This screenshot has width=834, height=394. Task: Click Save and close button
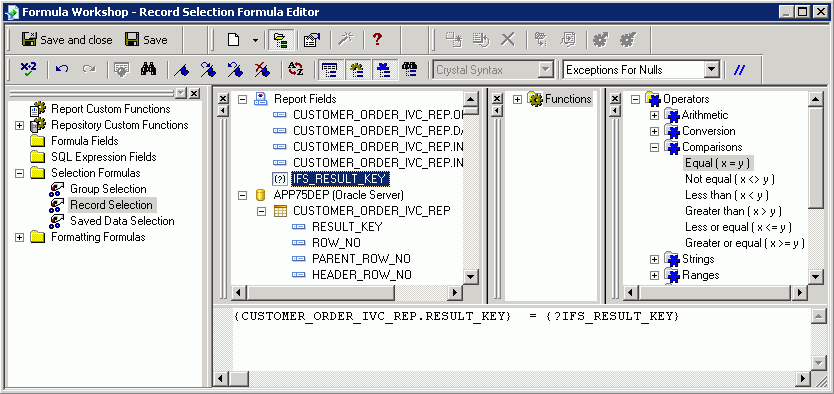pyautogui.click(x=66, y=40)
